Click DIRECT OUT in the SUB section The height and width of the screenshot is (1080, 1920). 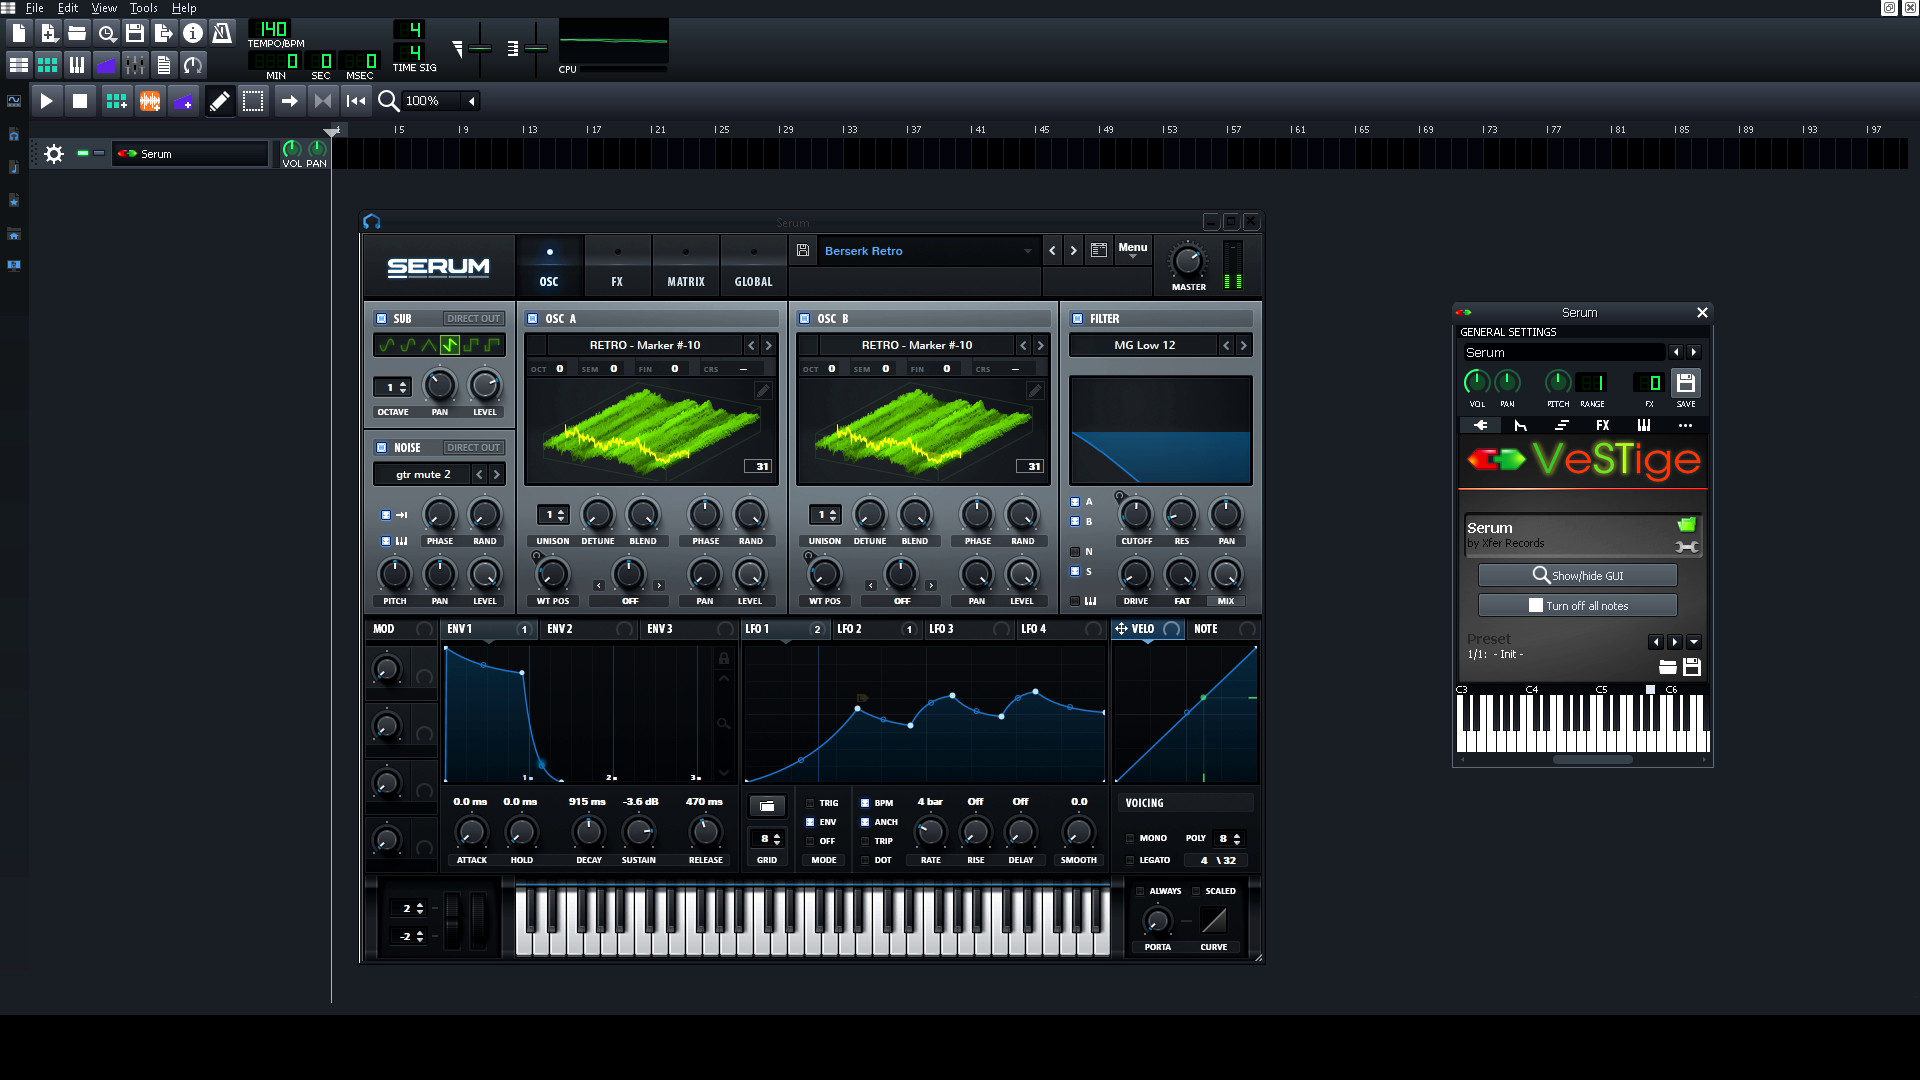click(x=473, y=319)
